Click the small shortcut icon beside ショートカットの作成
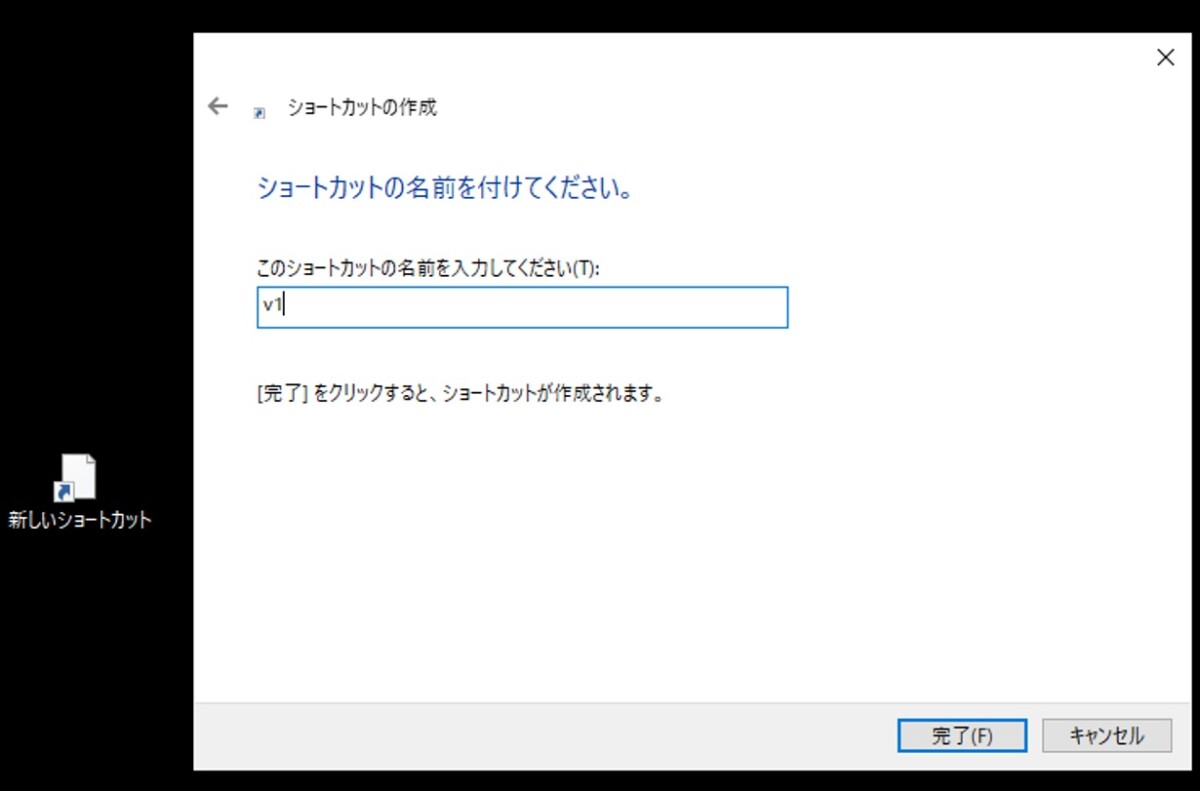The image size is (1200, 791). point(260,114)
